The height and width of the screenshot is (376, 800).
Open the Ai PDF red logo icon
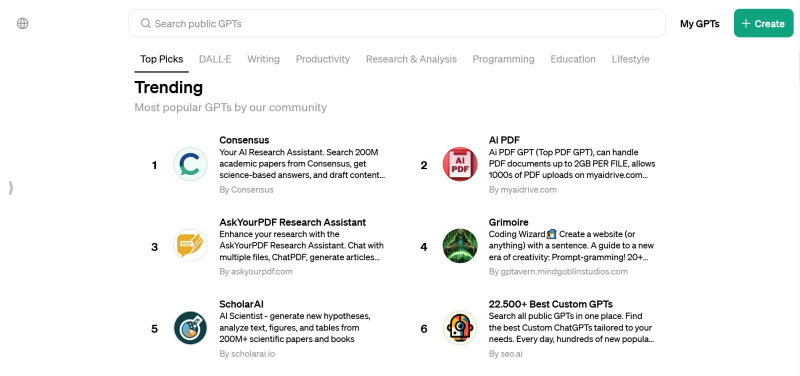coord(460,164)
